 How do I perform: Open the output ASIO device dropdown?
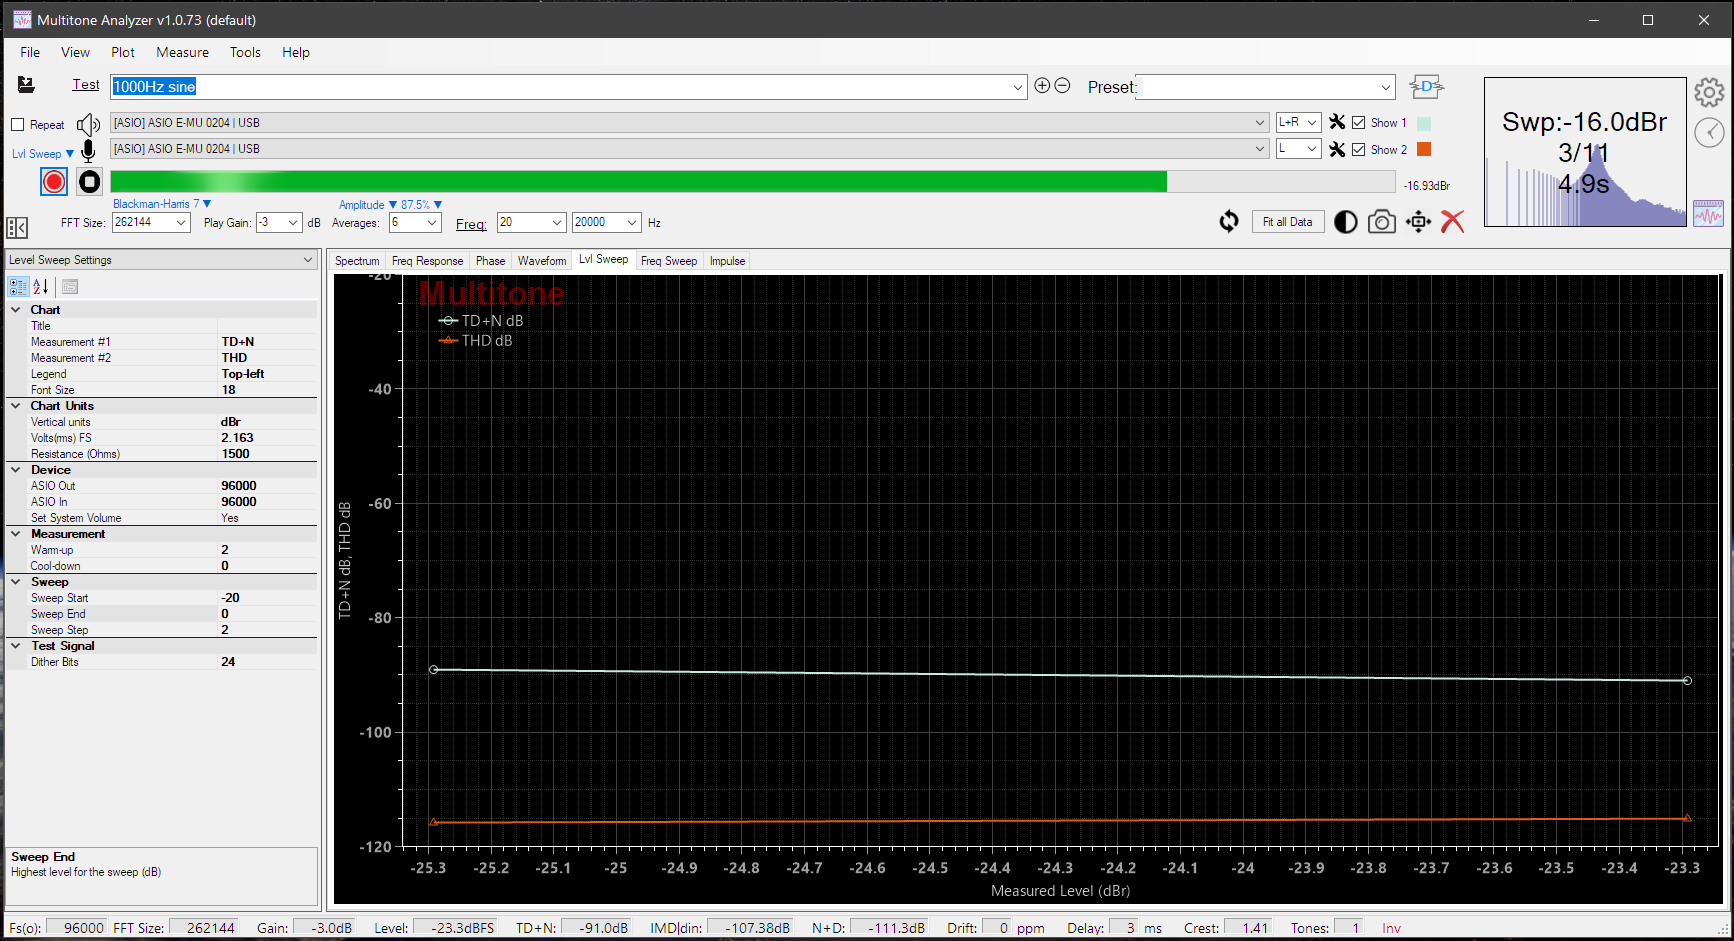[1260, 123]
